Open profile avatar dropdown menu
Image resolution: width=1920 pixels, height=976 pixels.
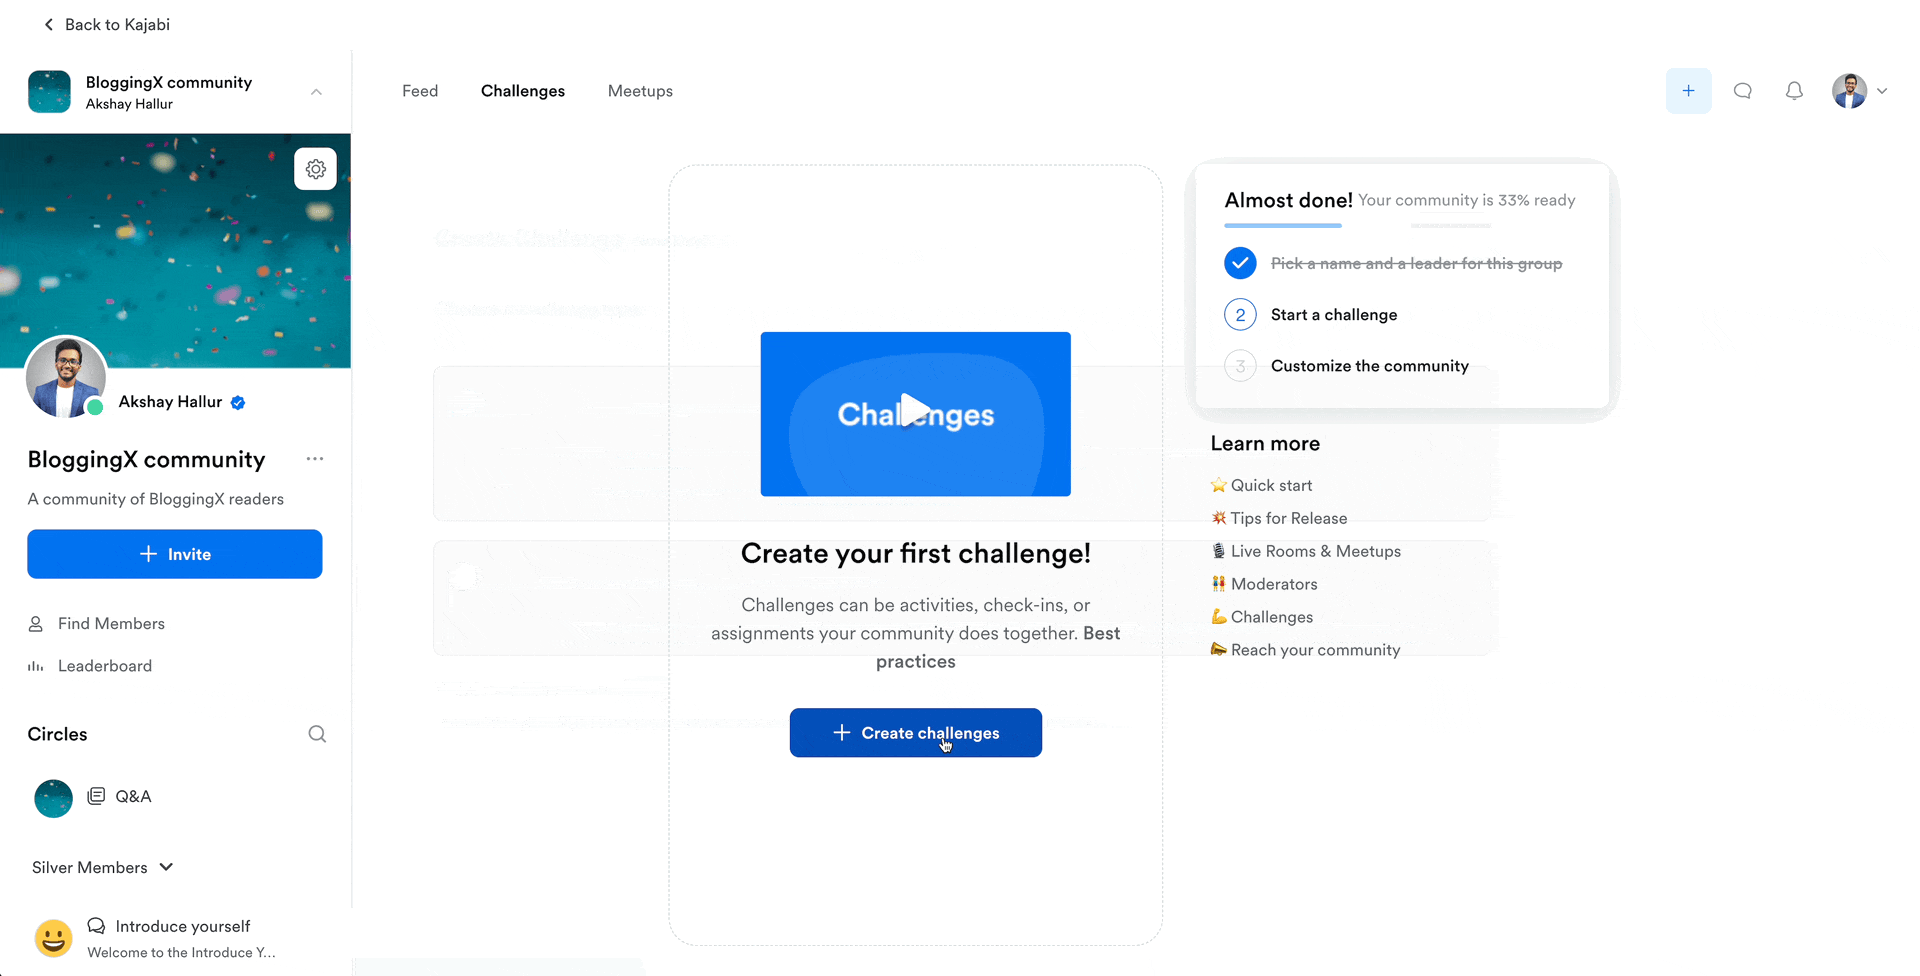(x=1859, y=91)
